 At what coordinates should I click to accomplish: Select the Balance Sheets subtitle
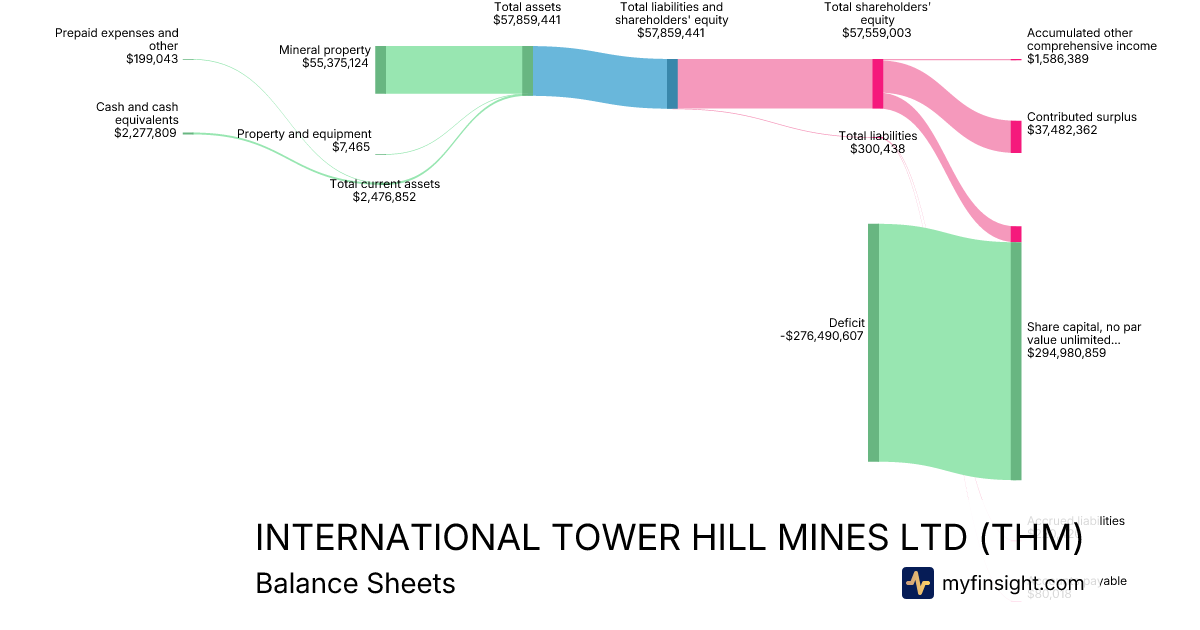[x=355, y=583]
